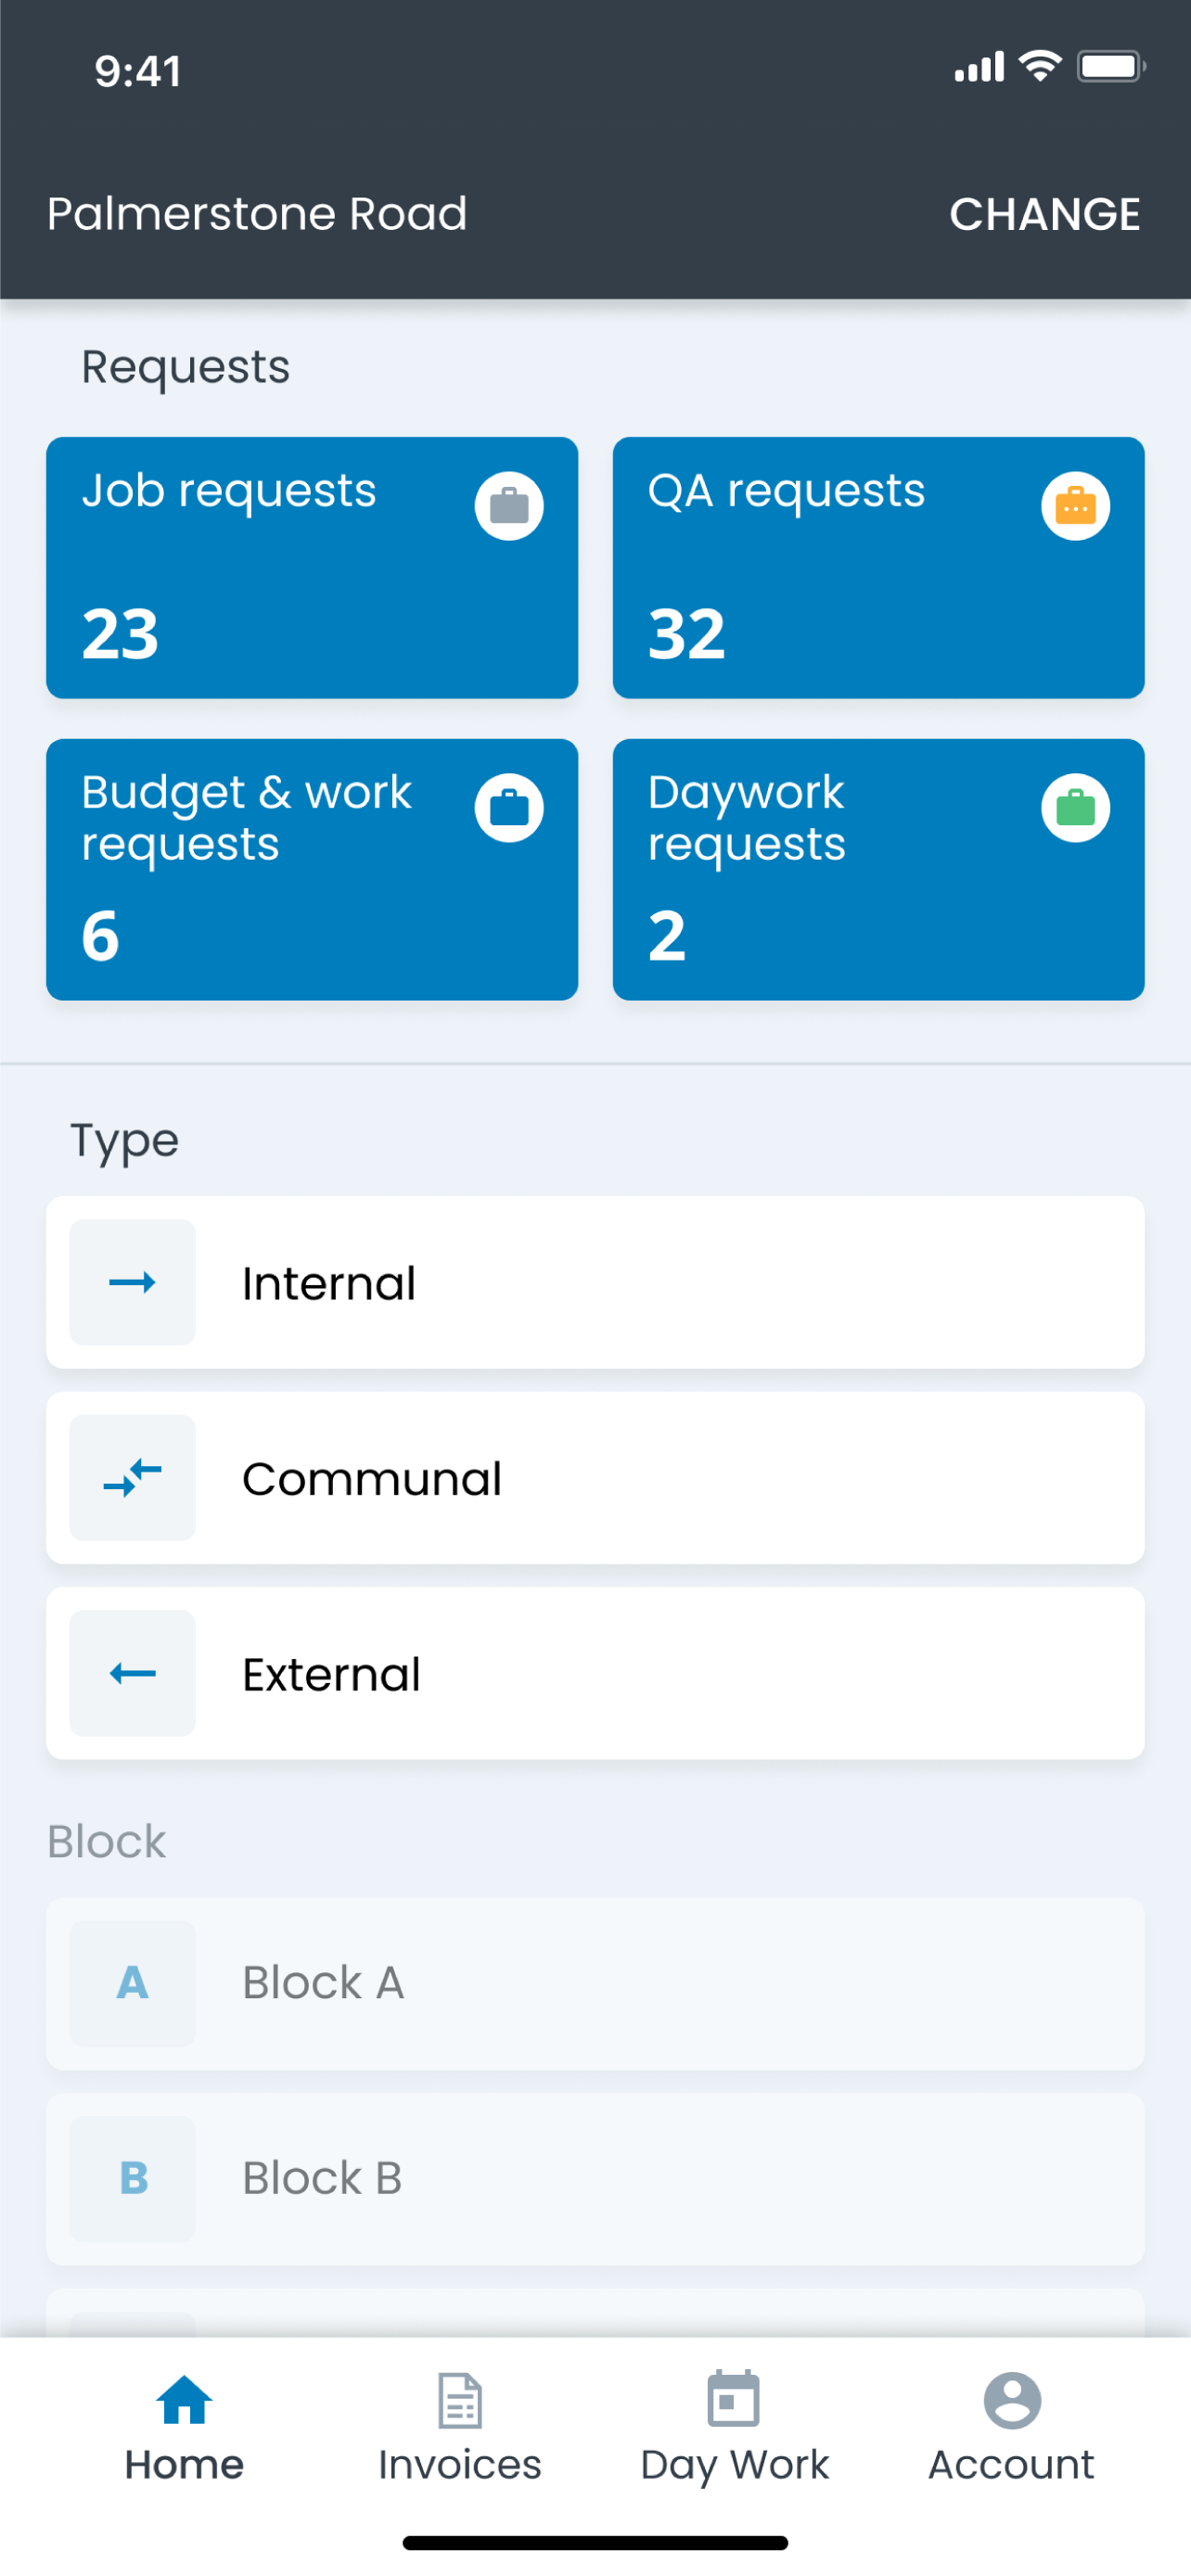
Task: Tap the orange briefcase icon on QA requests
Action: [1076, 506]
